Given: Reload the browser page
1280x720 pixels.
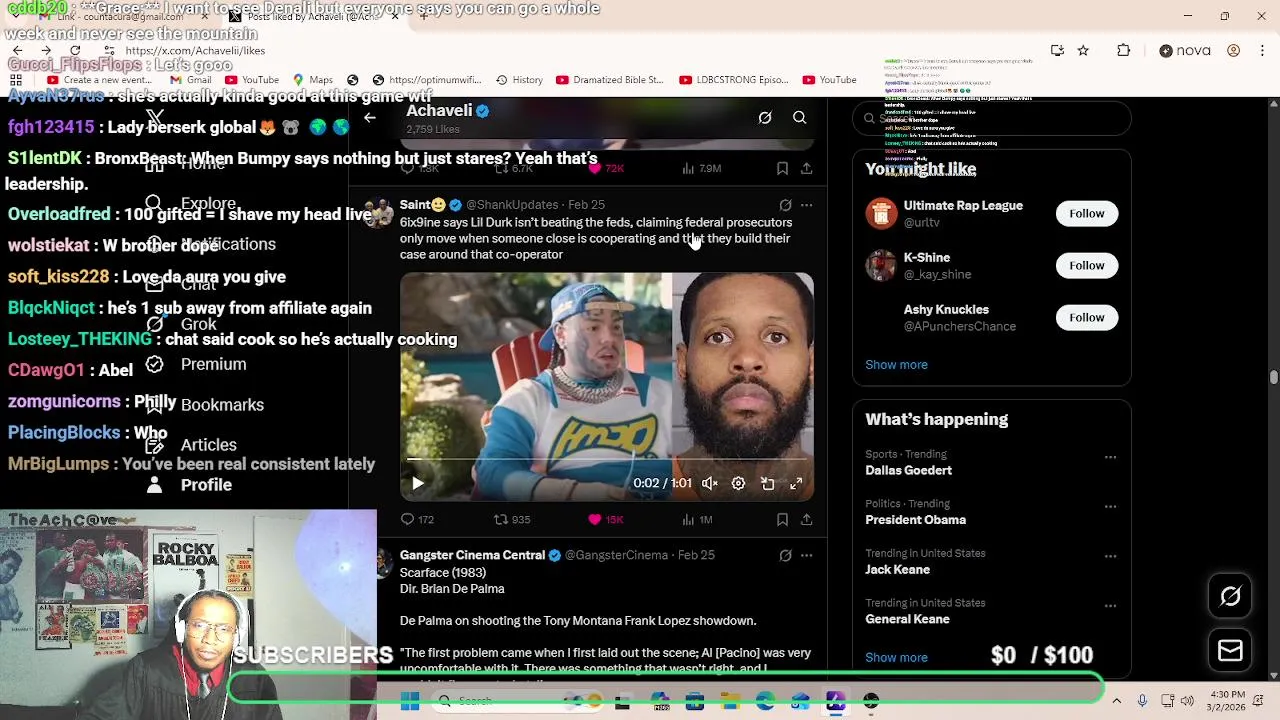Looking at the screenshot, I should tap(75, 50).
